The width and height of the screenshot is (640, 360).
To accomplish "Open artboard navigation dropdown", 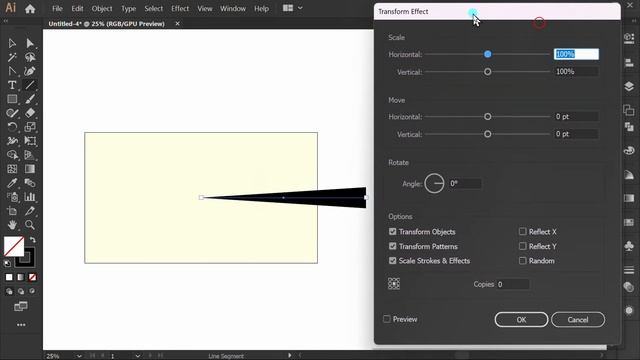I will pyautogui.click(x=138, y=356).
